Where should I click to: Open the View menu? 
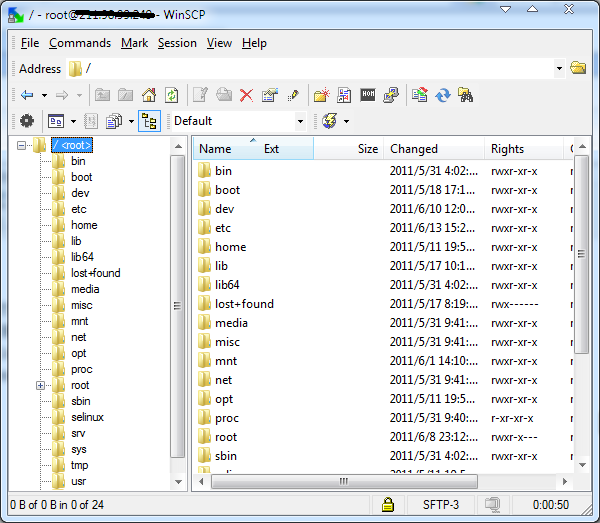coord(219,43)
